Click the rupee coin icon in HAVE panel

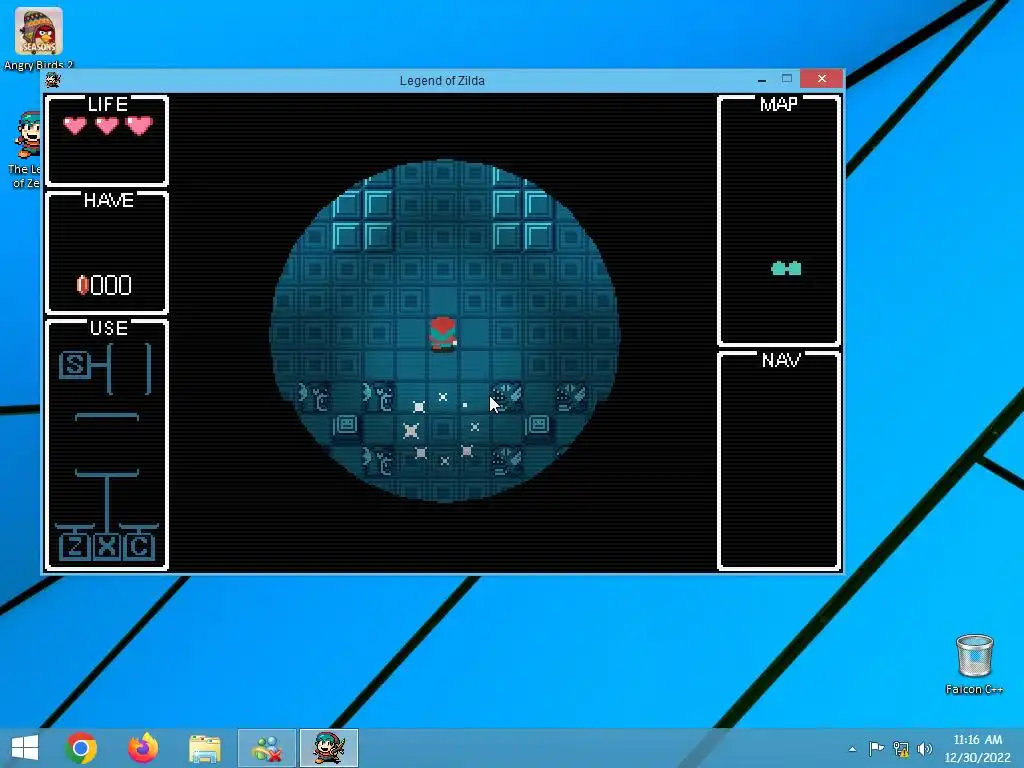point(83,285)
